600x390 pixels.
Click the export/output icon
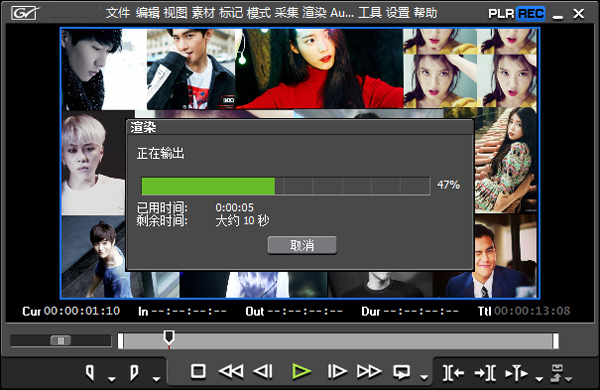point(557,373)
